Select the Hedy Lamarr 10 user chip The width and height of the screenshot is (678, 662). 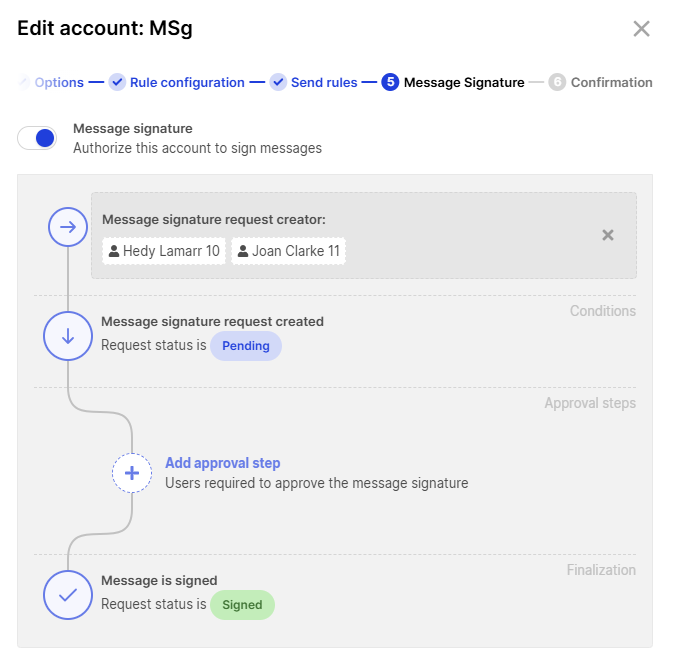point(164,251)
